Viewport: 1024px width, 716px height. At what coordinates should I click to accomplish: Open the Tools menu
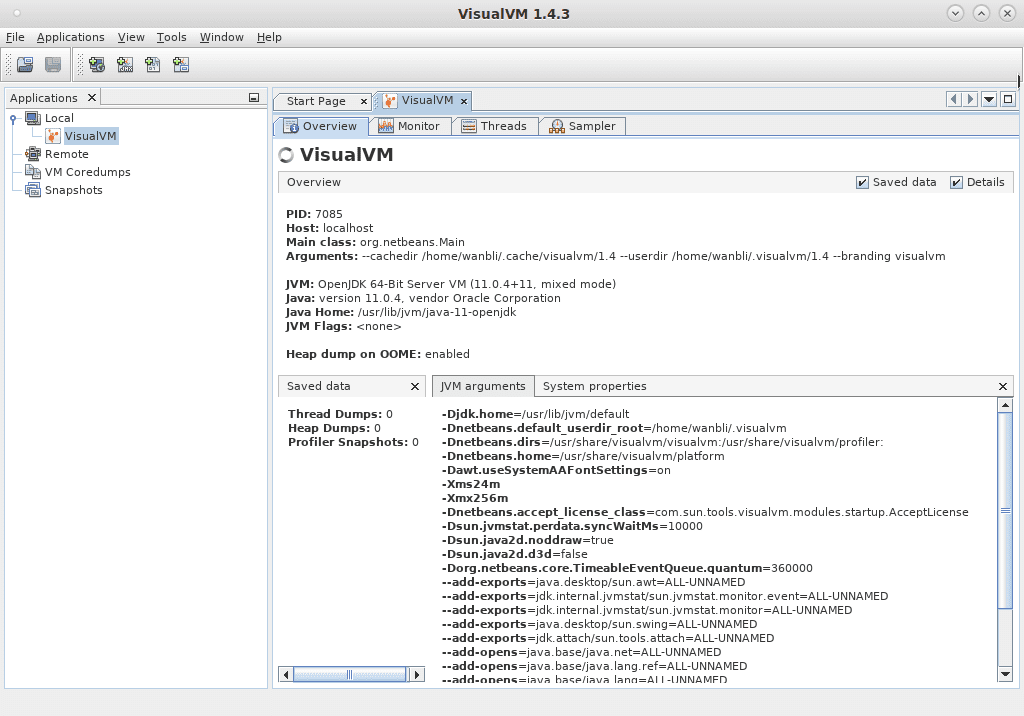pyautogui.click(x=171, y=37)
